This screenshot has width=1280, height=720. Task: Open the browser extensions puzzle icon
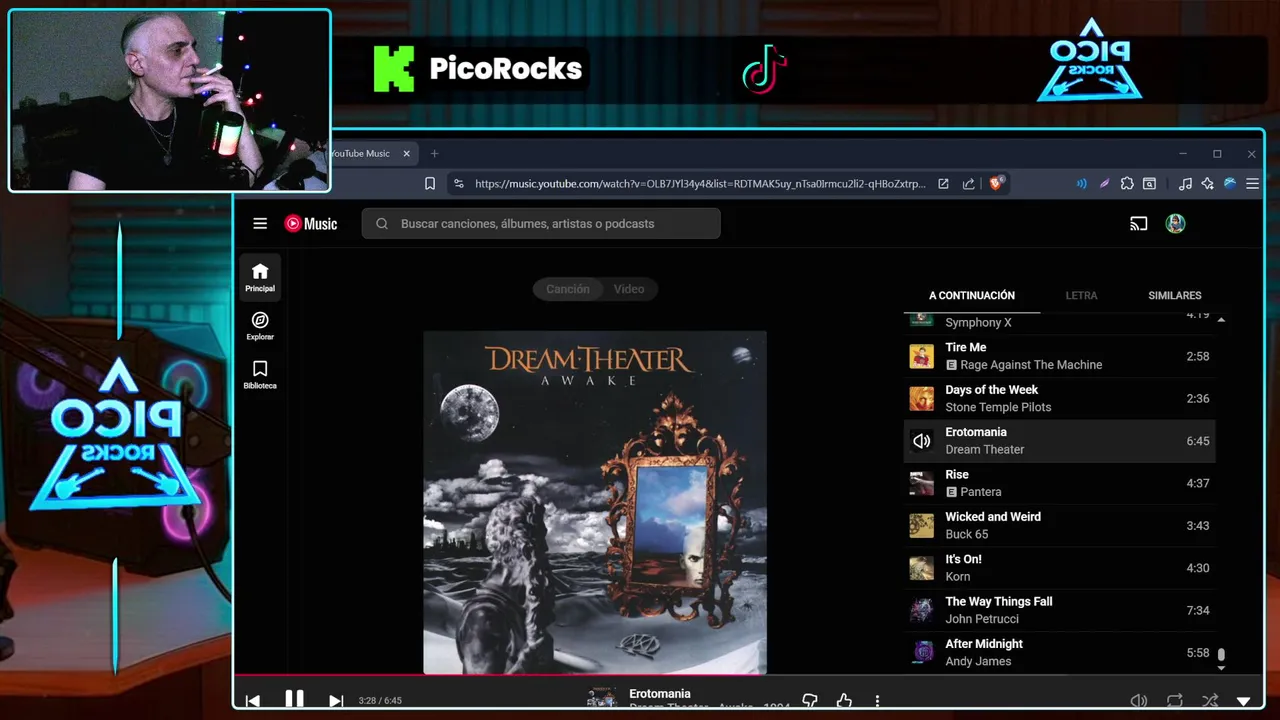[x=1127, y=184]
